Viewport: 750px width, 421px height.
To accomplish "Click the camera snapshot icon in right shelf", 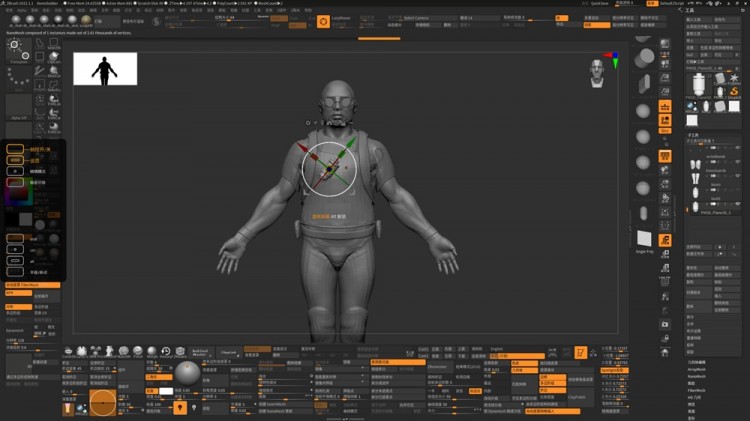I will pos(665,324).
